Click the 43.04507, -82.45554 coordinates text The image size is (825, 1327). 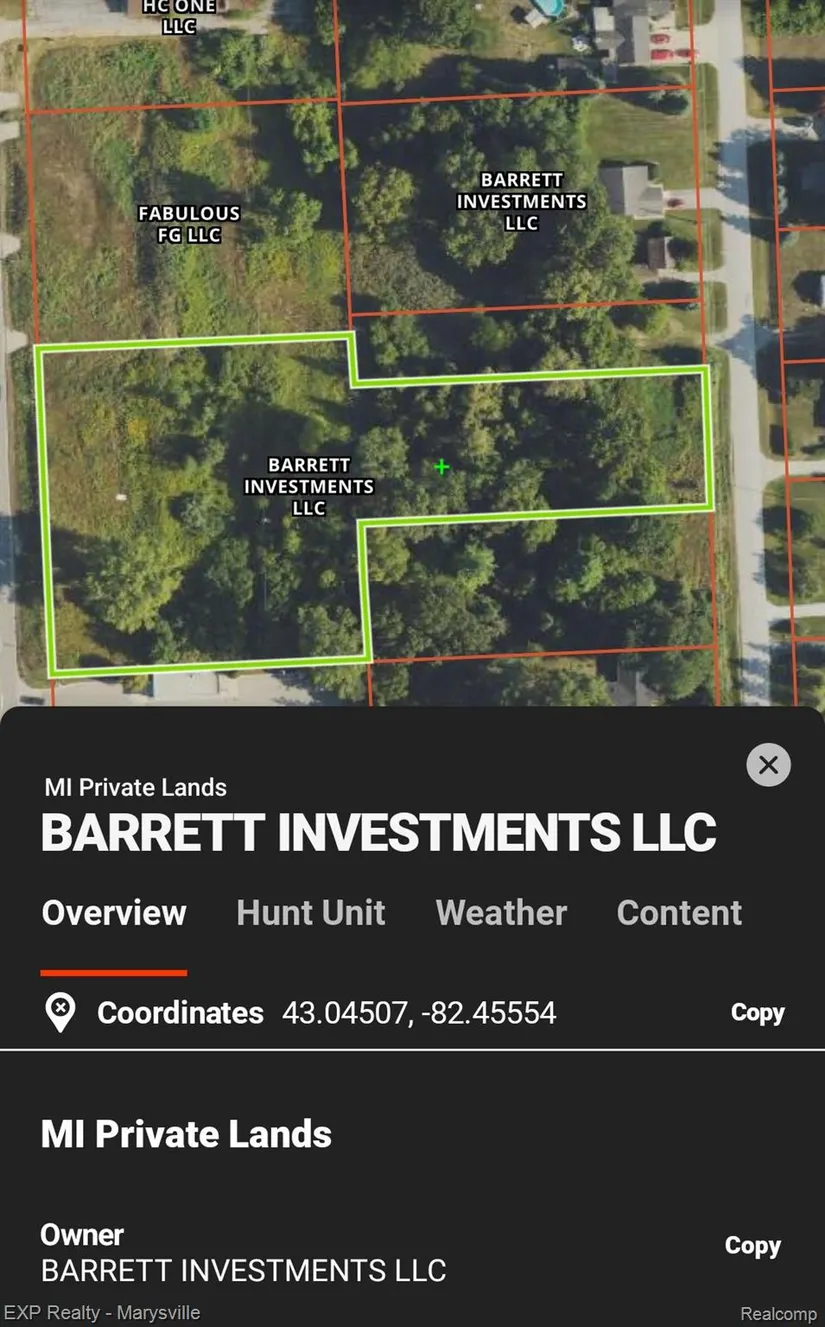click(x=419, y=1013)
